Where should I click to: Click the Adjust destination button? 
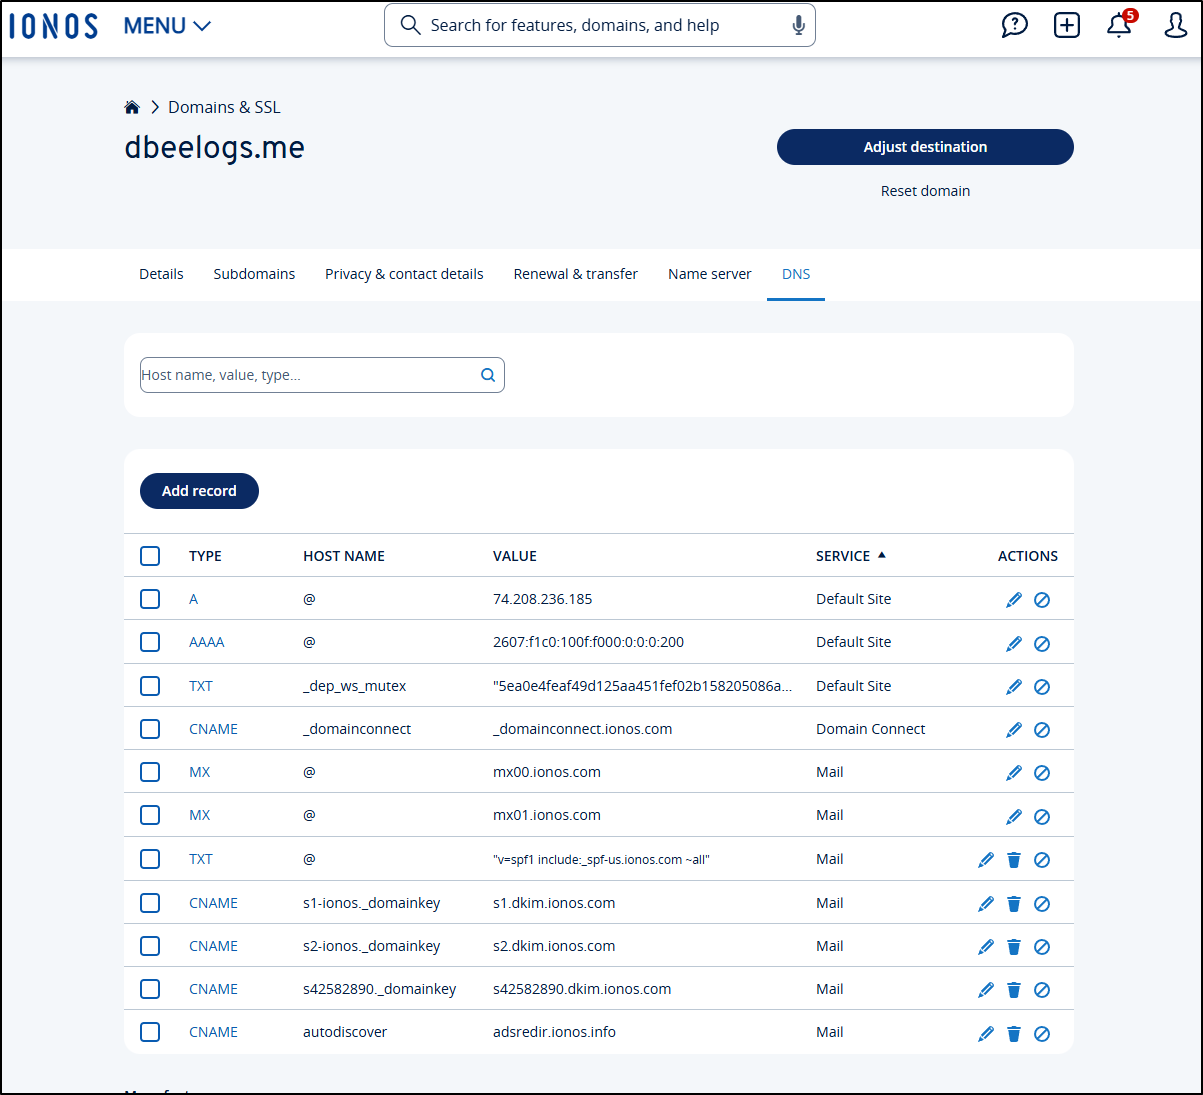[925, 147]
